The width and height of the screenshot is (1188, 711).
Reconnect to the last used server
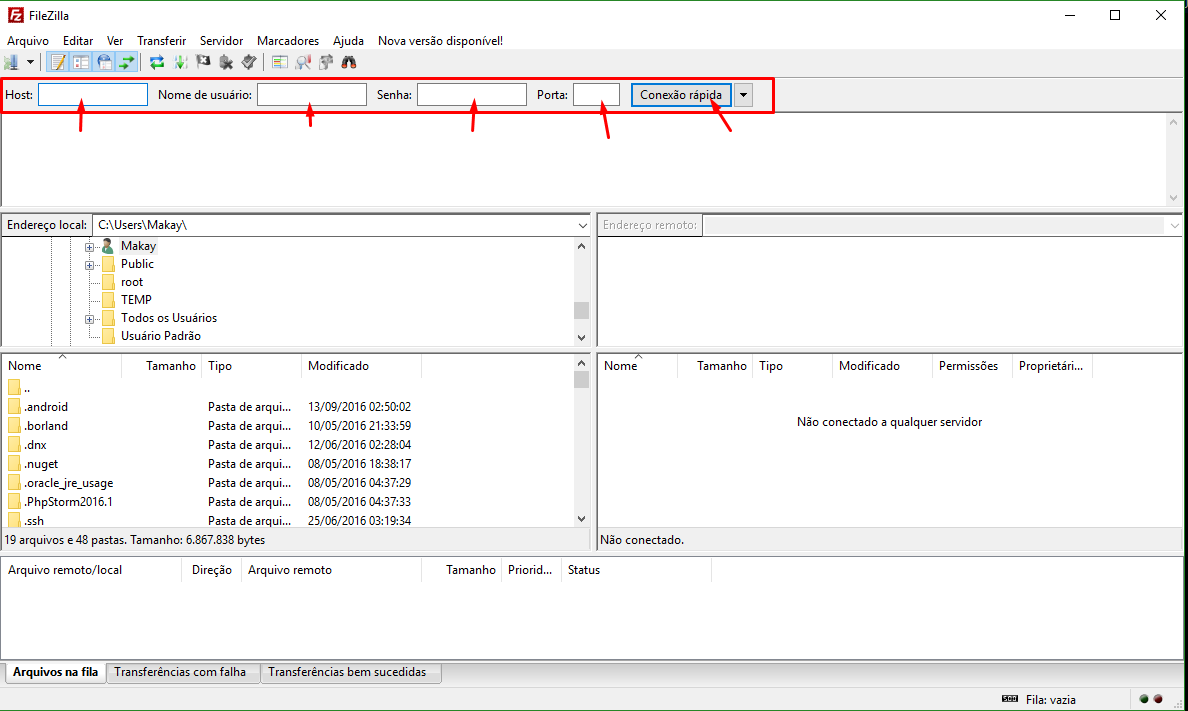[x=249, y=62]
